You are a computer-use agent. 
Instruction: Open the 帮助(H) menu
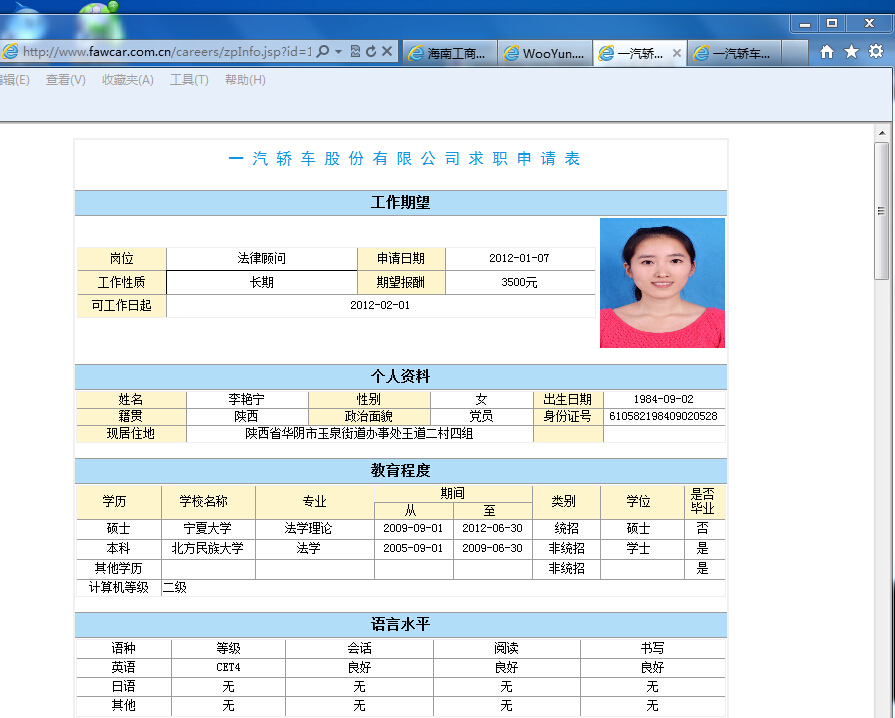[245, 80]
